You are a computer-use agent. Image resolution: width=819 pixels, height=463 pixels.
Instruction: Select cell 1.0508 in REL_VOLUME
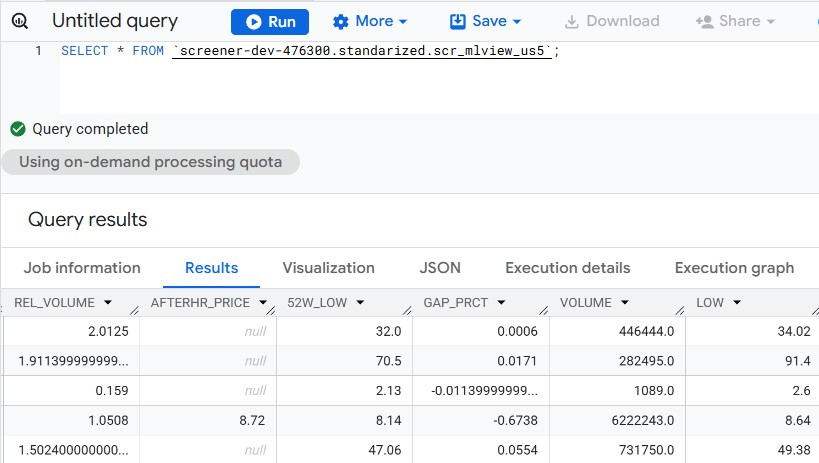[72, 420]
